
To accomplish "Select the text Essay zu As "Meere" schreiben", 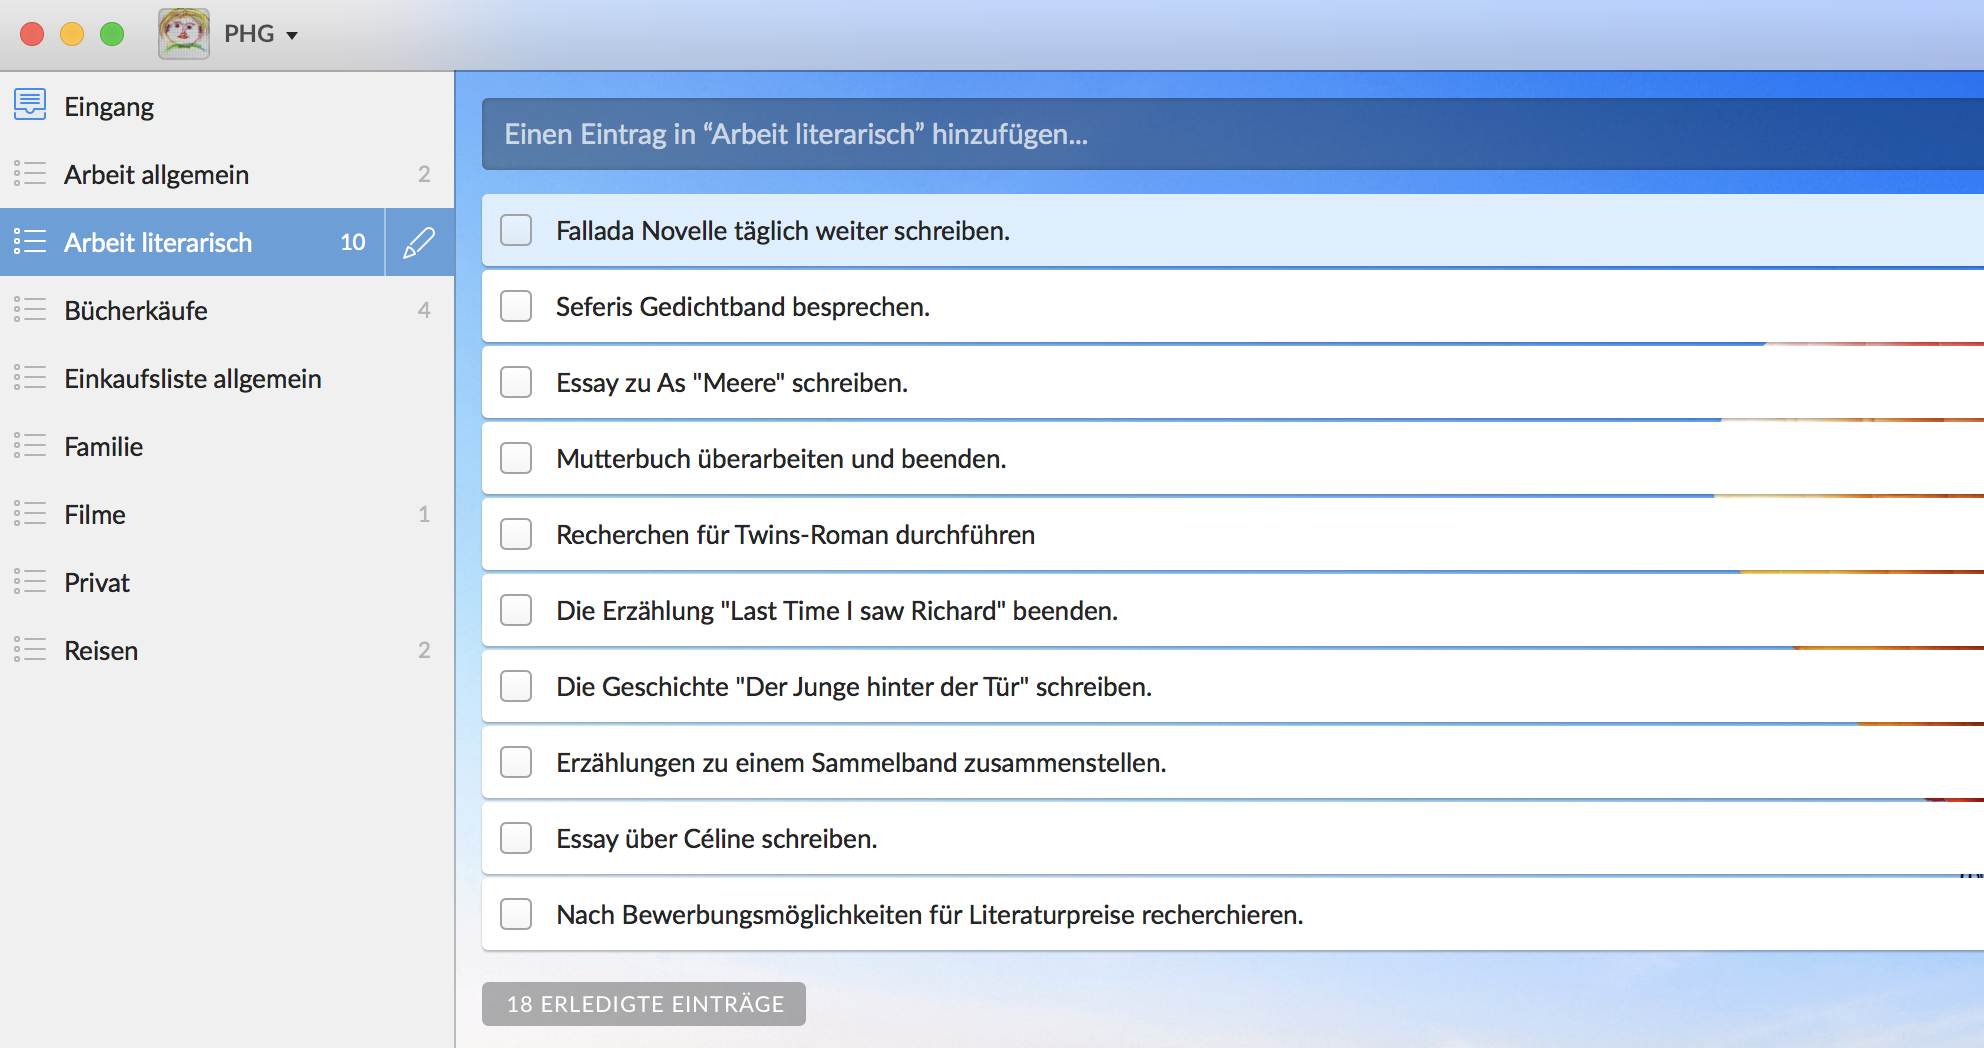I will pos(732,383).
